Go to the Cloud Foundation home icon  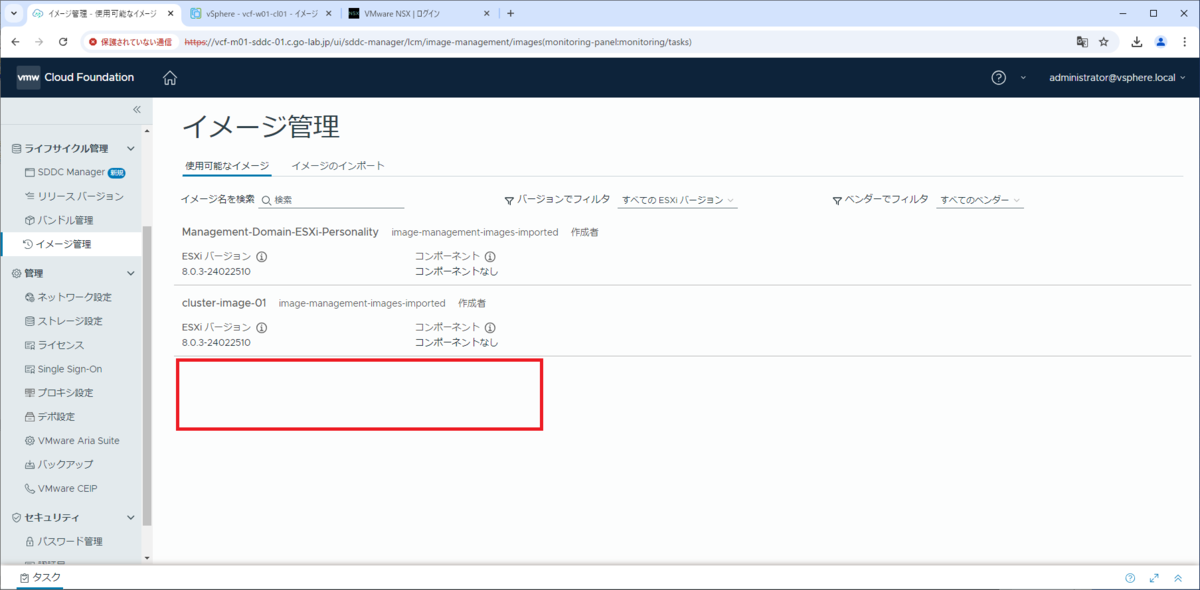170,78
